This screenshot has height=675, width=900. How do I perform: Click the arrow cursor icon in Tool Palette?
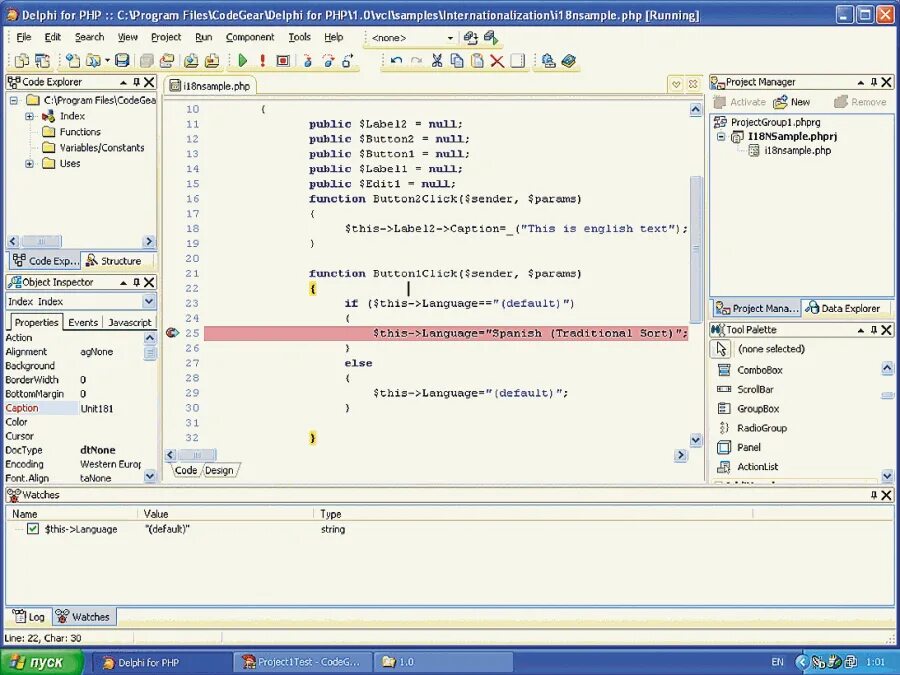(x=721, y=348)
